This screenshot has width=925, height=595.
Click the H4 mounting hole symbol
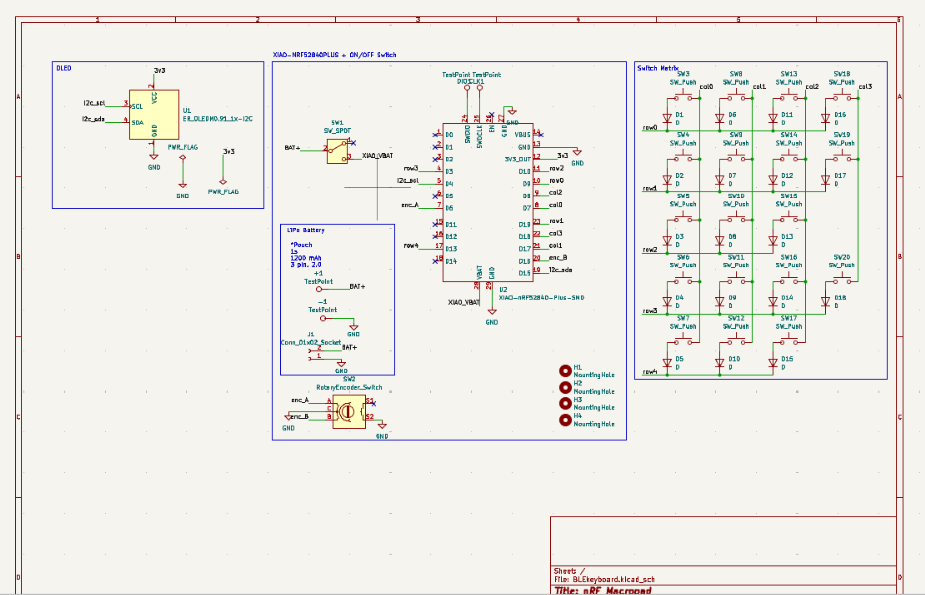tap(565, 420)
